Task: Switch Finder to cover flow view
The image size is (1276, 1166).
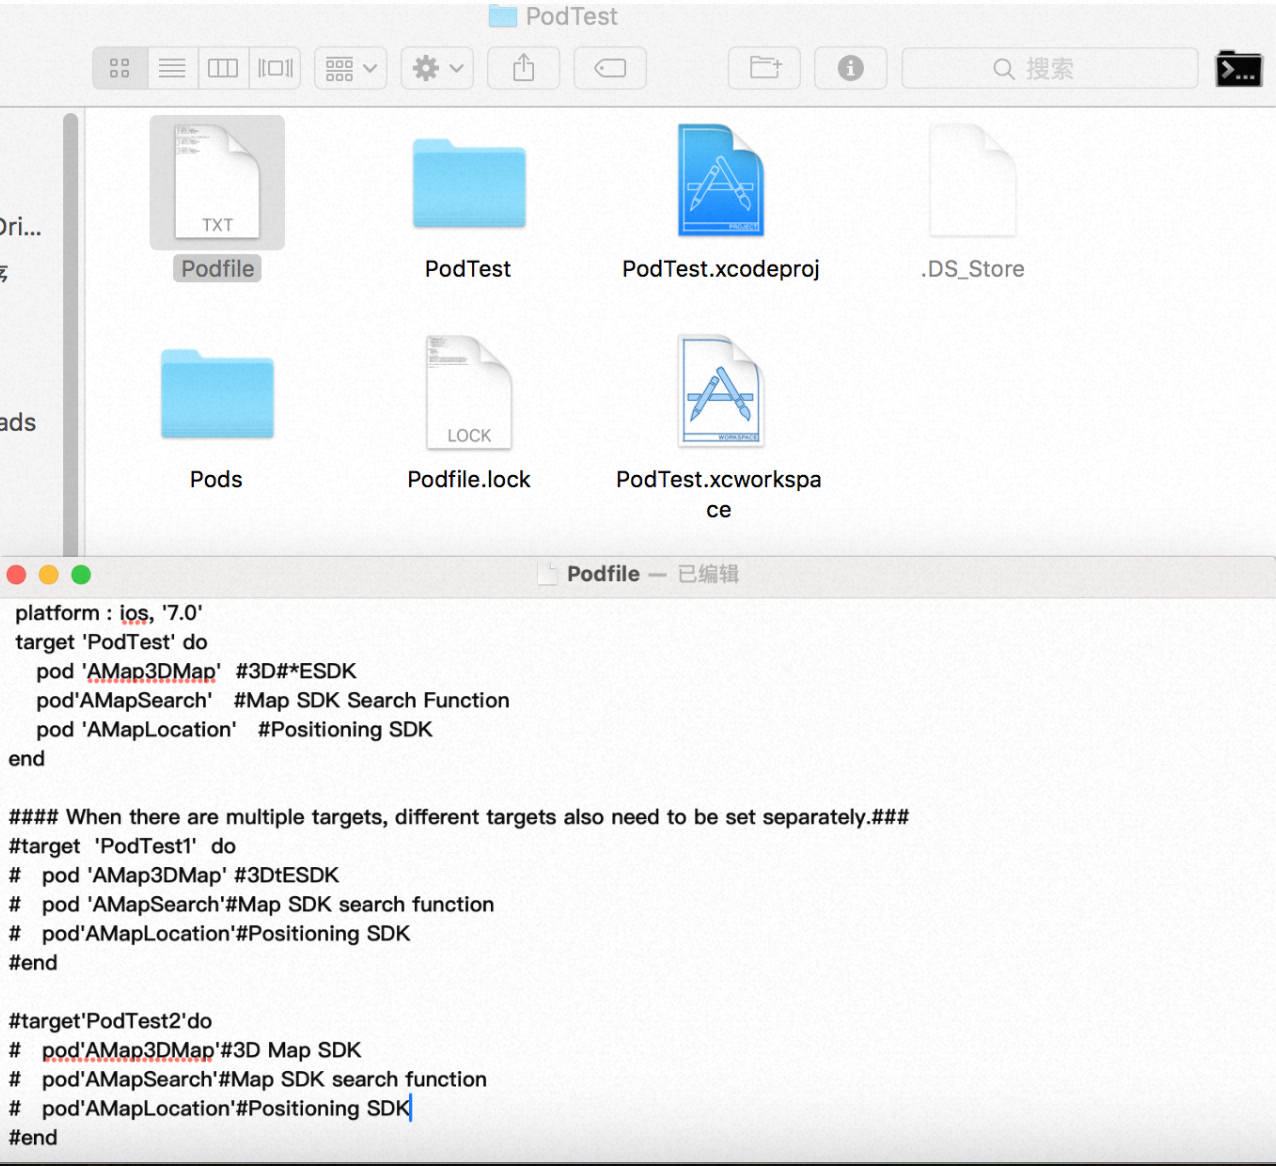Action: point(275,68)
